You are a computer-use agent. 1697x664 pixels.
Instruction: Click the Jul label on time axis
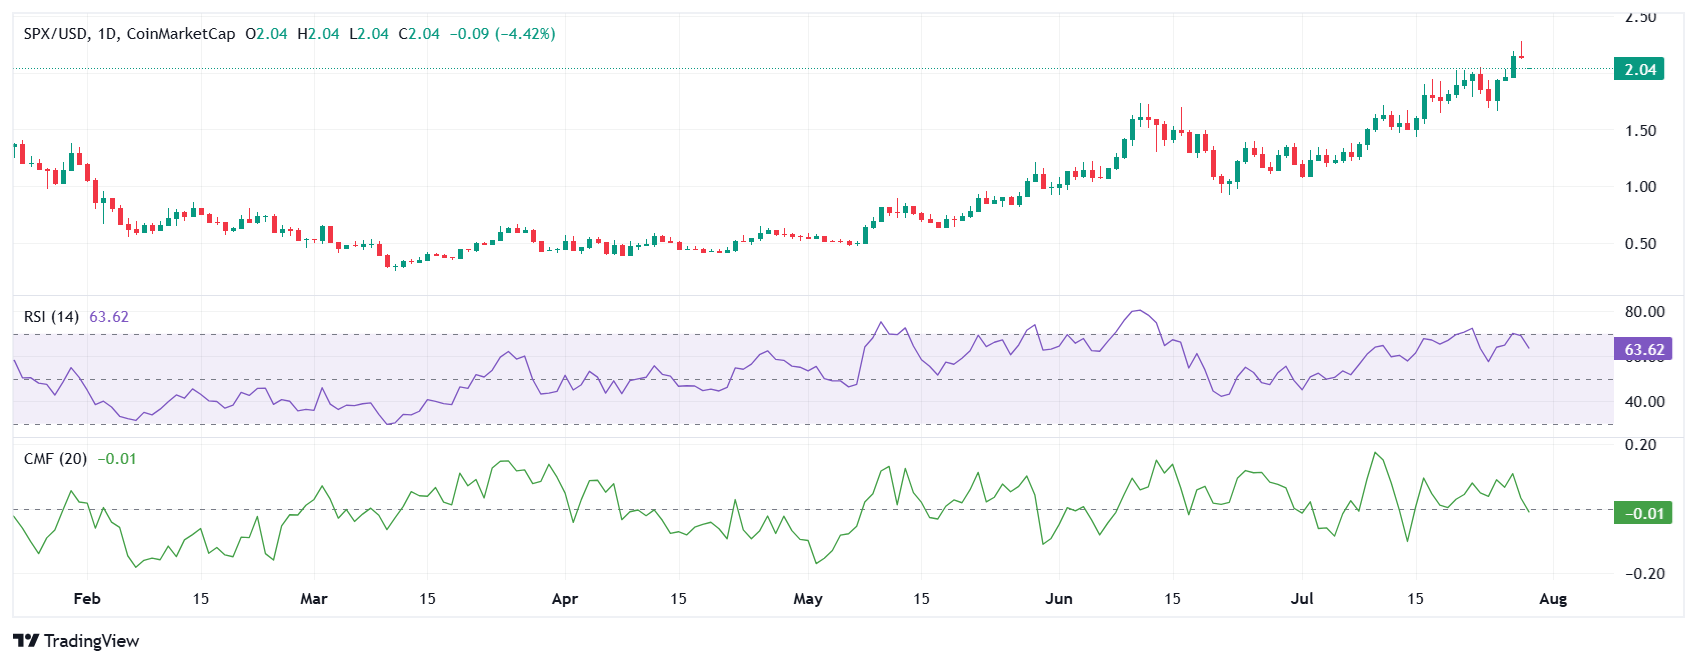click(x=1302, y=599)
